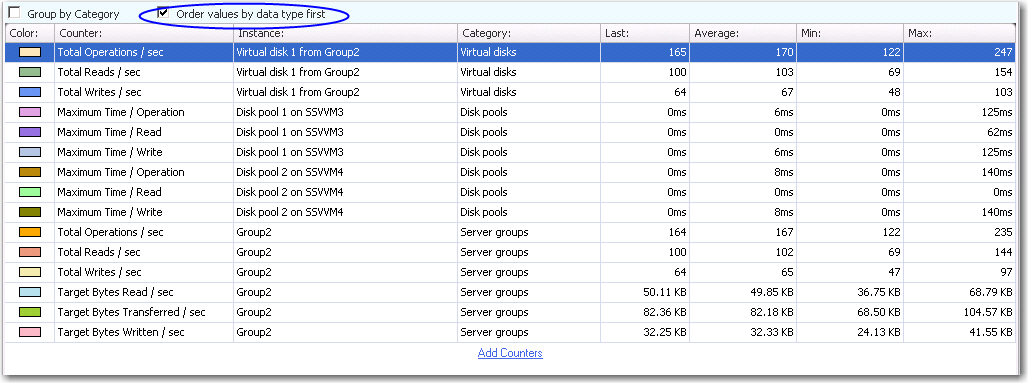The width and height of the screenshot is (1028, 383).
Task: Click the 235 Max value for Group2
Action: pos(1003,232)
